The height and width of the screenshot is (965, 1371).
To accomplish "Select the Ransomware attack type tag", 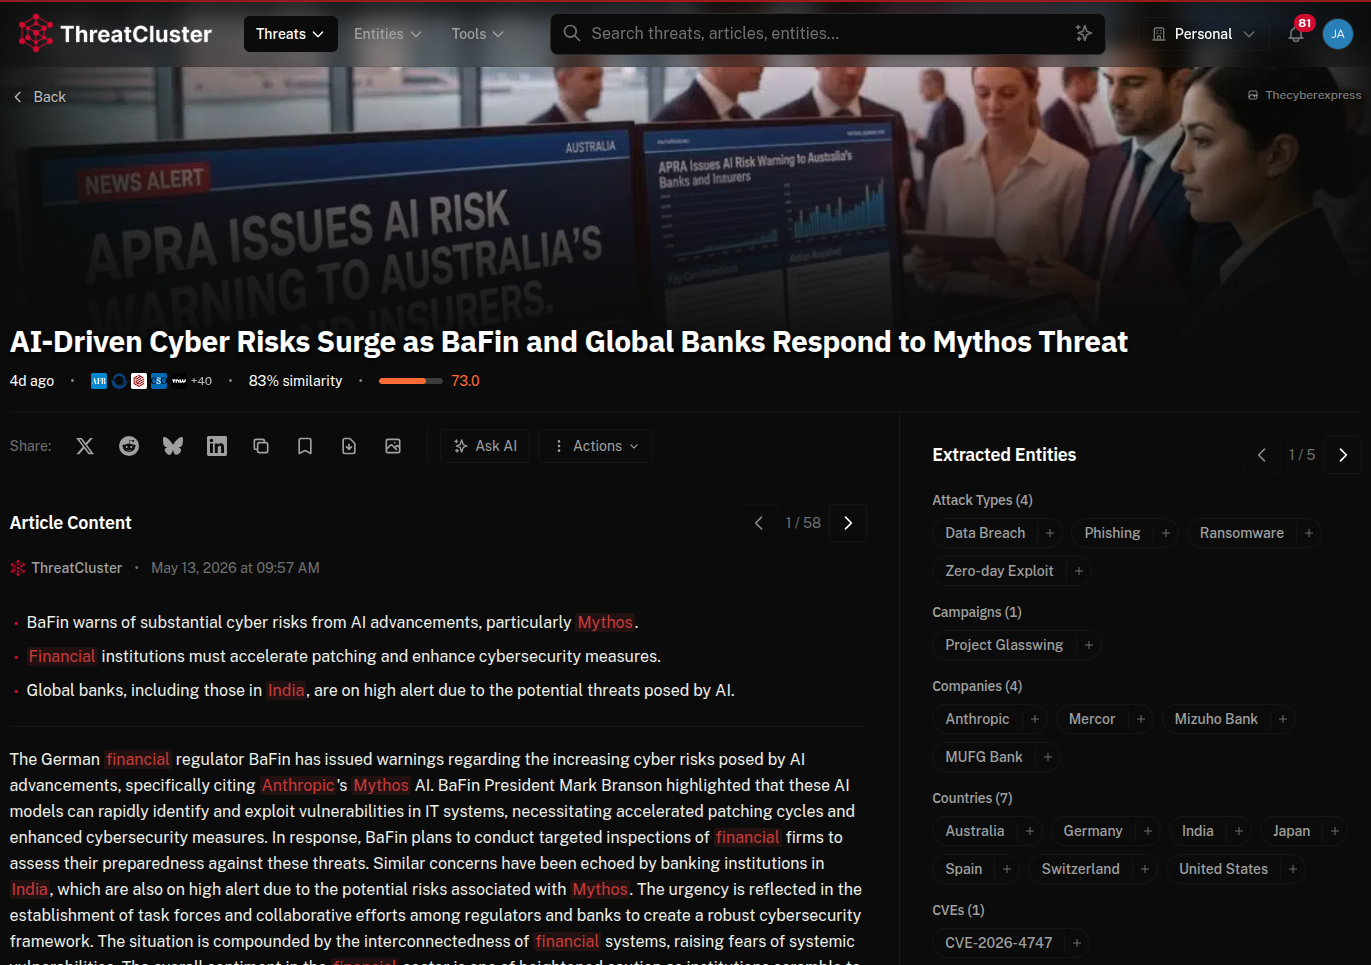I will pyautogui.click(x=1241, y=533).
